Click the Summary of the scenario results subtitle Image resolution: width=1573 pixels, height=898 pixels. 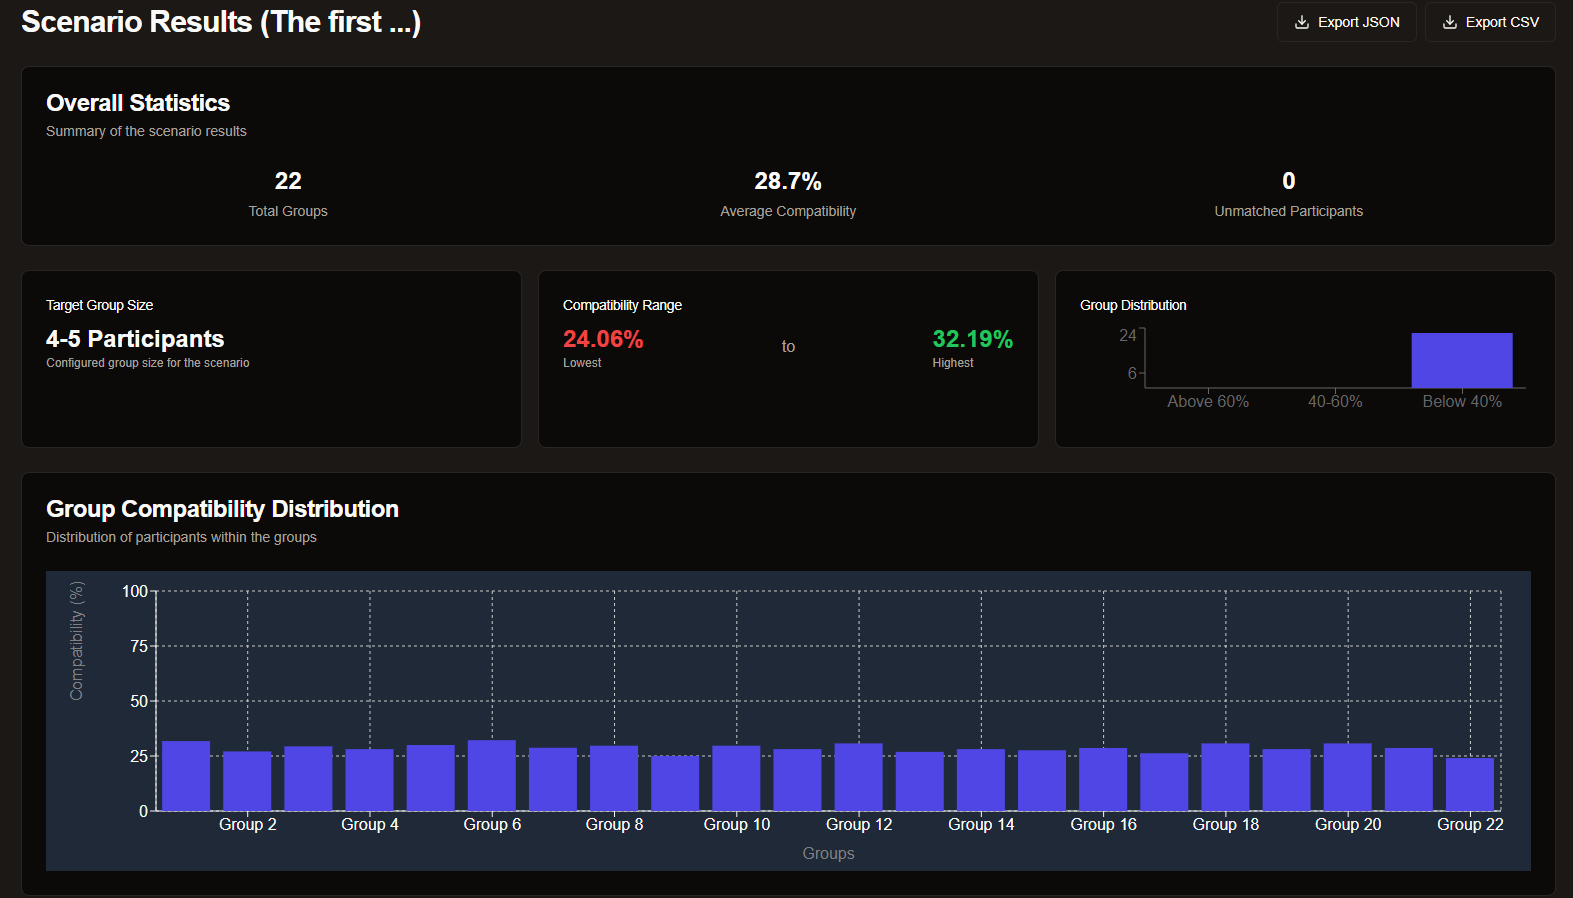tap(146, 131)
